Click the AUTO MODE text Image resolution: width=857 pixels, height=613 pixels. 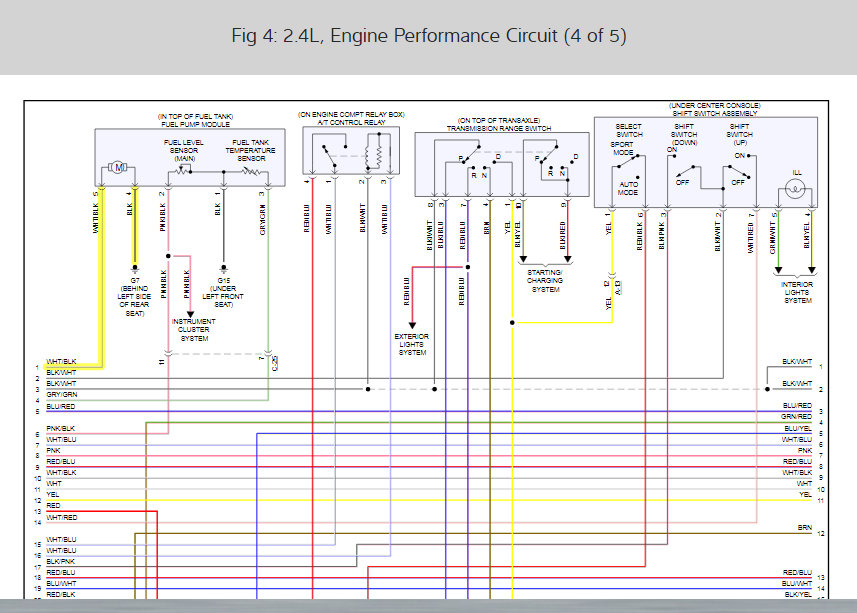pos(628,188)
